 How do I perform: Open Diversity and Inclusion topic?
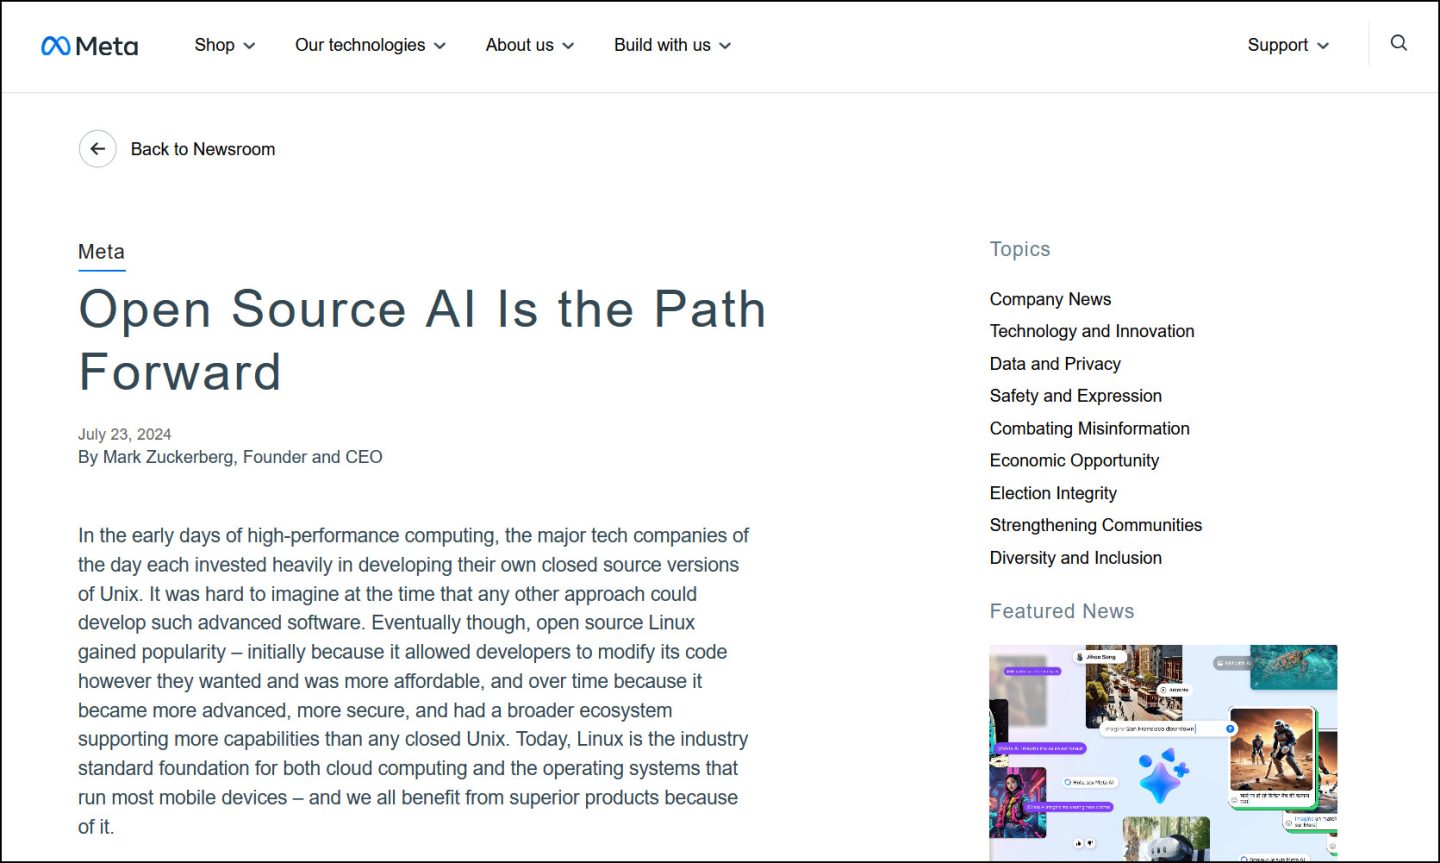point(1075,558)
